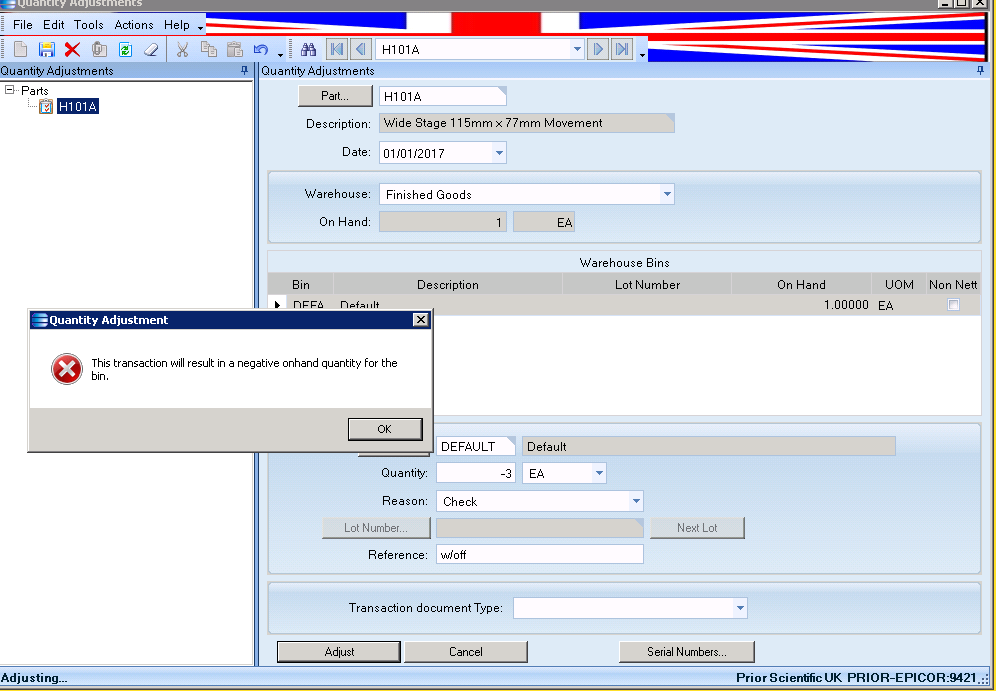Click the Clear eraser icon
Viewport: 996px width, 691px height.
click(x=151, y=49)
